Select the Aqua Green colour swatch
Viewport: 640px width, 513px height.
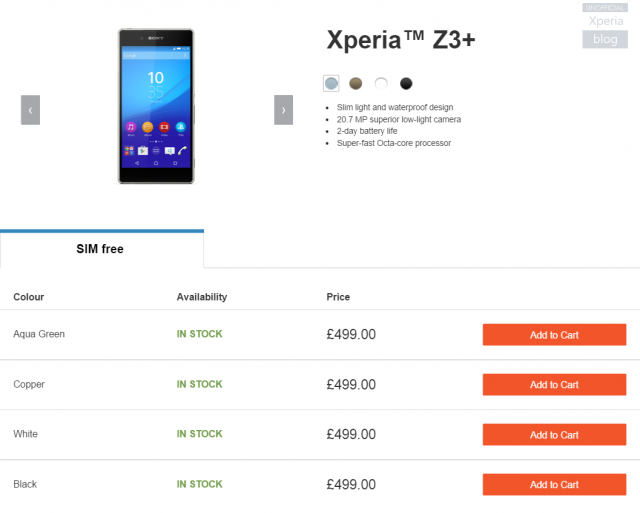click(331, 83)
